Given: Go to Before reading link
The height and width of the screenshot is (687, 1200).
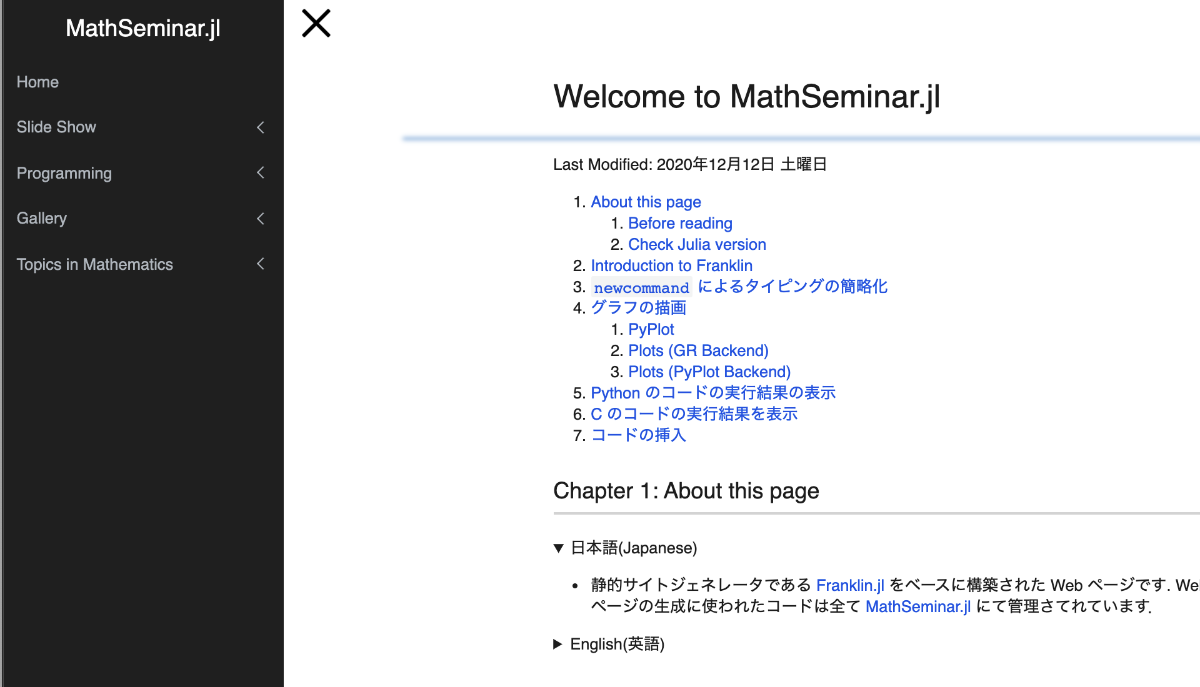Looking at the screenshot, I should [x=680, y=223].
